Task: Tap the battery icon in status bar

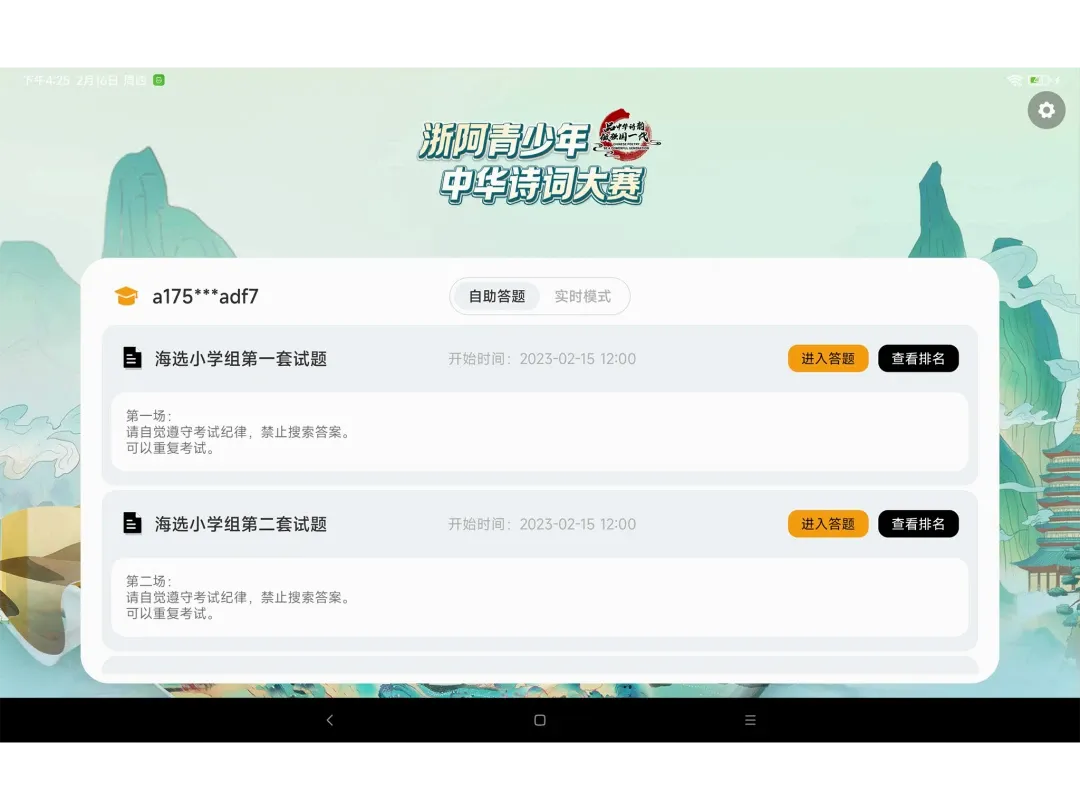Action: pos(1039,81)
